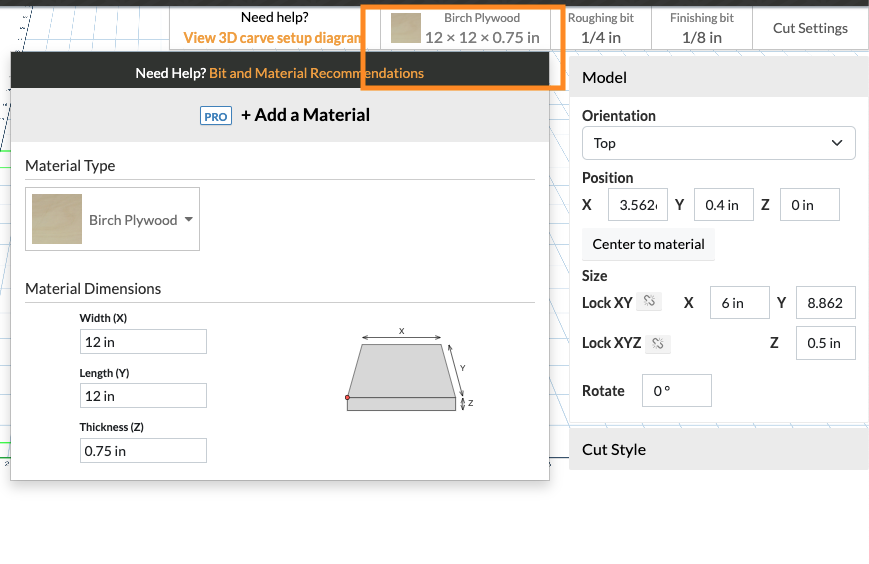Click Add a Material button
869x564 pixels.
[305, 115]
